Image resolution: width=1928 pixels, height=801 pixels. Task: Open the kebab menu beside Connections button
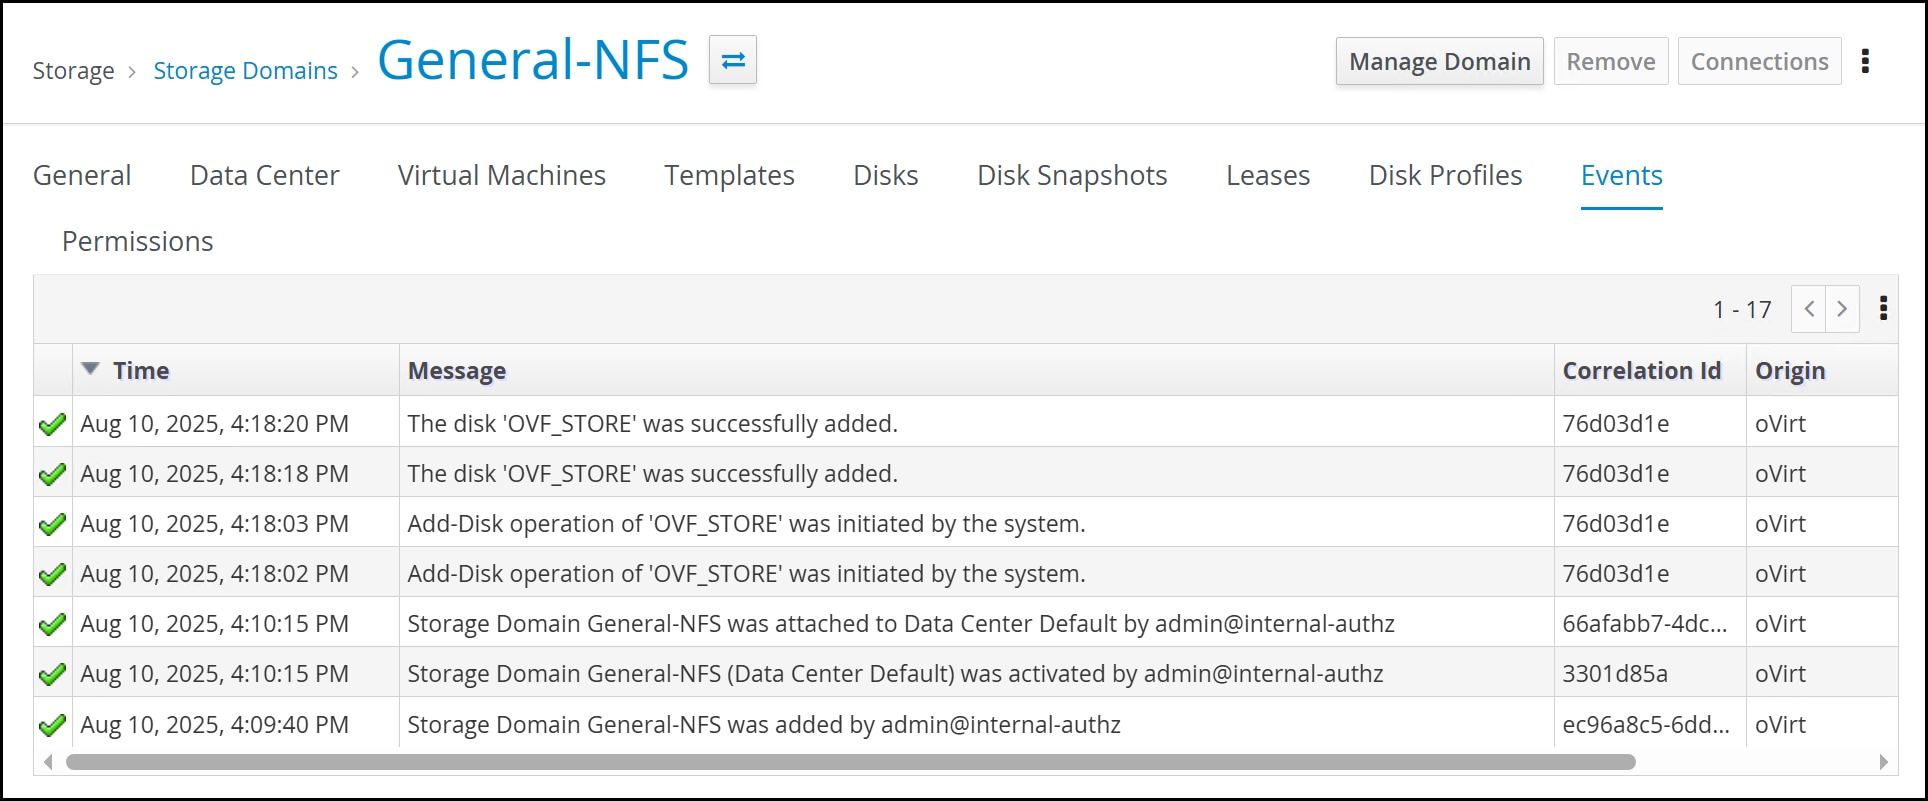(x=1865, y=61)
